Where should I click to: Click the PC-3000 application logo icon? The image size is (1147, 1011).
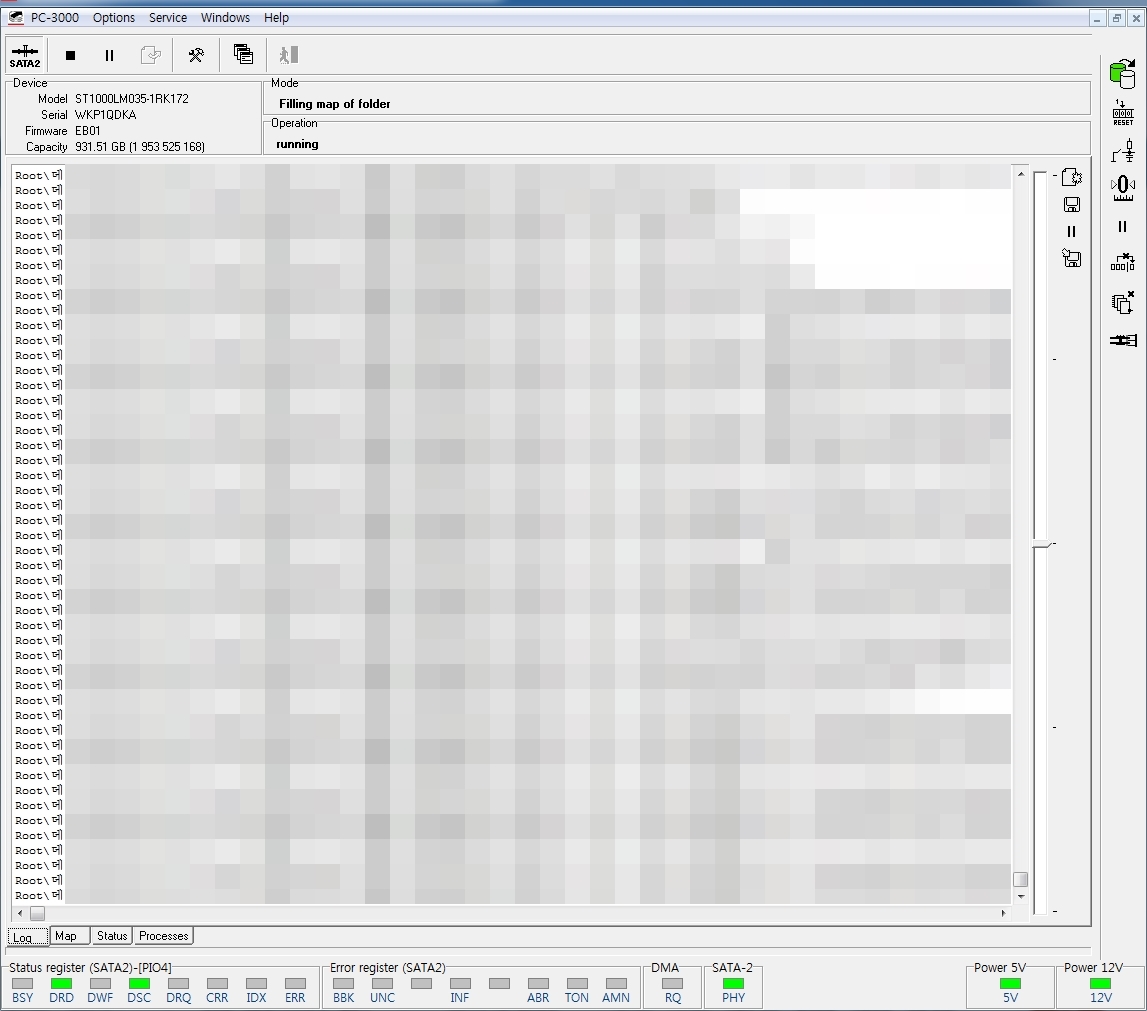[x=16, y=18]
